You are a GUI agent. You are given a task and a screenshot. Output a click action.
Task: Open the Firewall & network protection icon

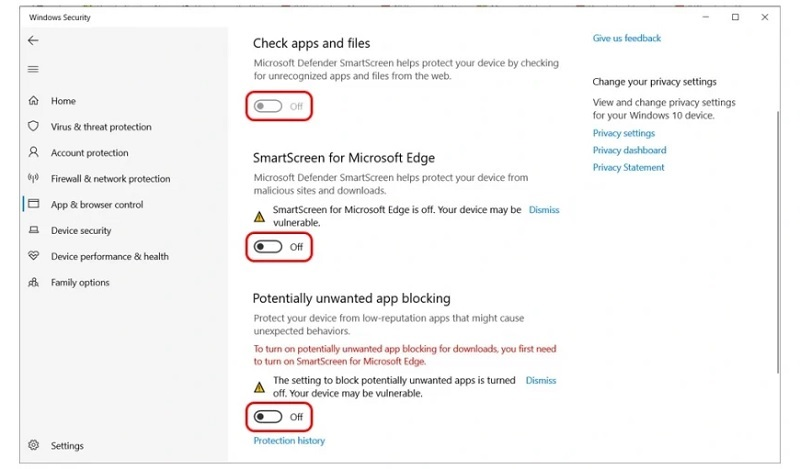(x=33, y=179)
